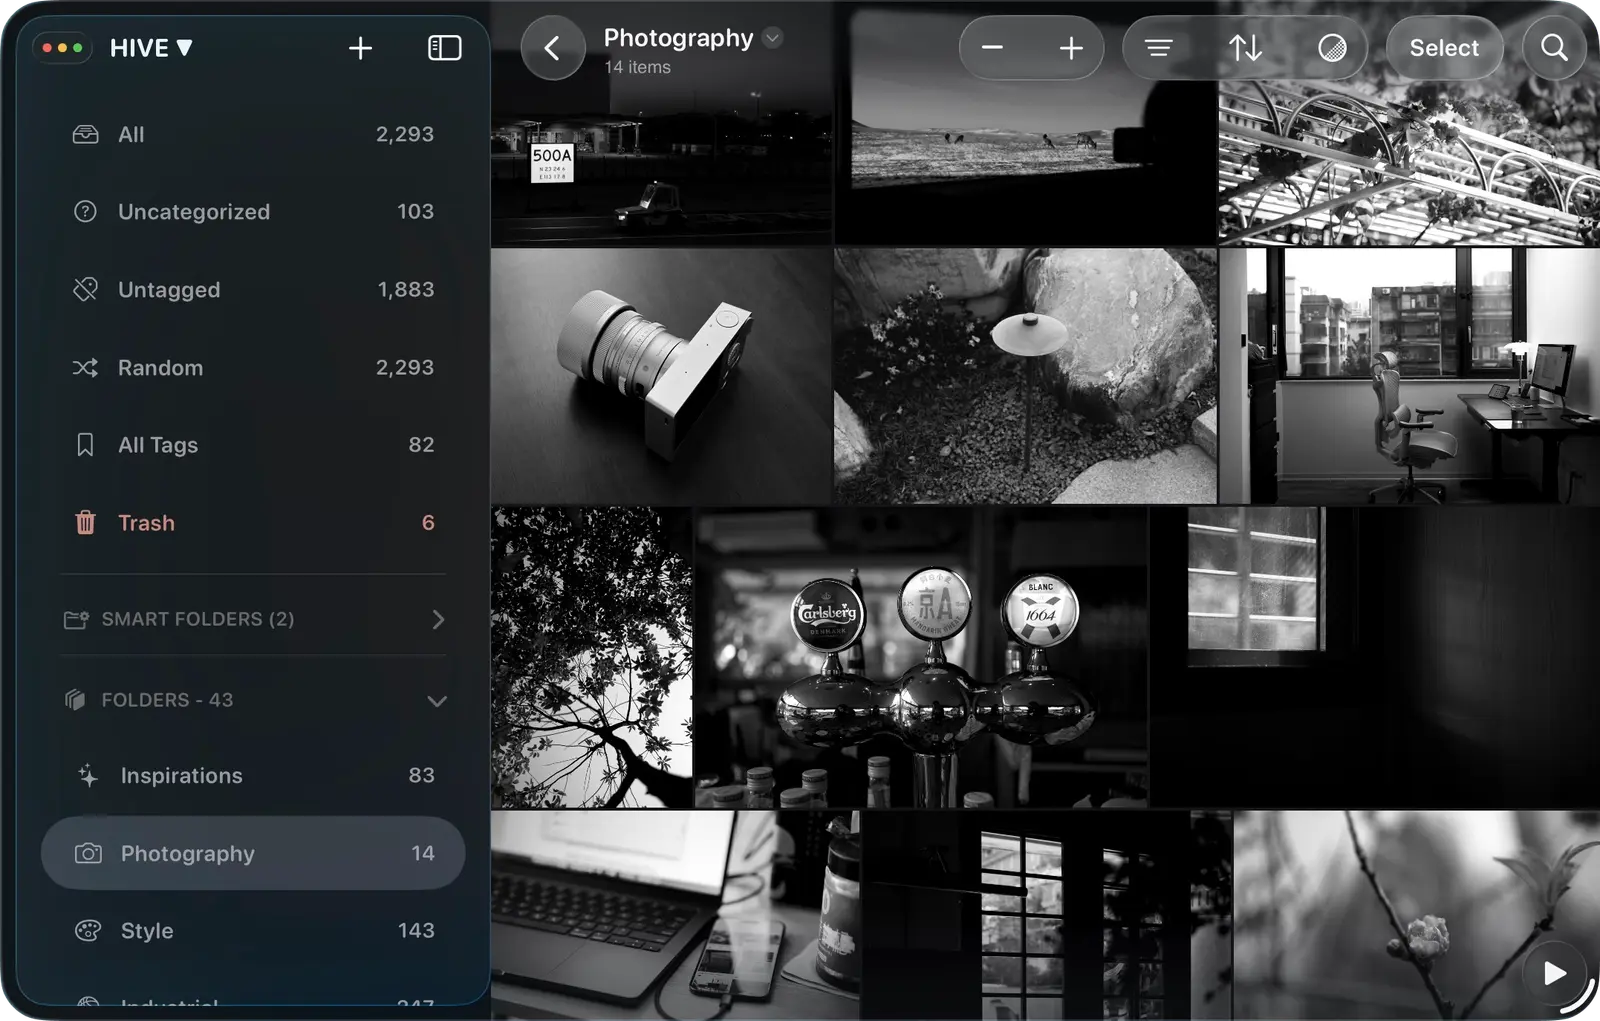The height and width of the screenshot is (1021, 1600).
Task: Collapse the Folders section
Action: 437,701
